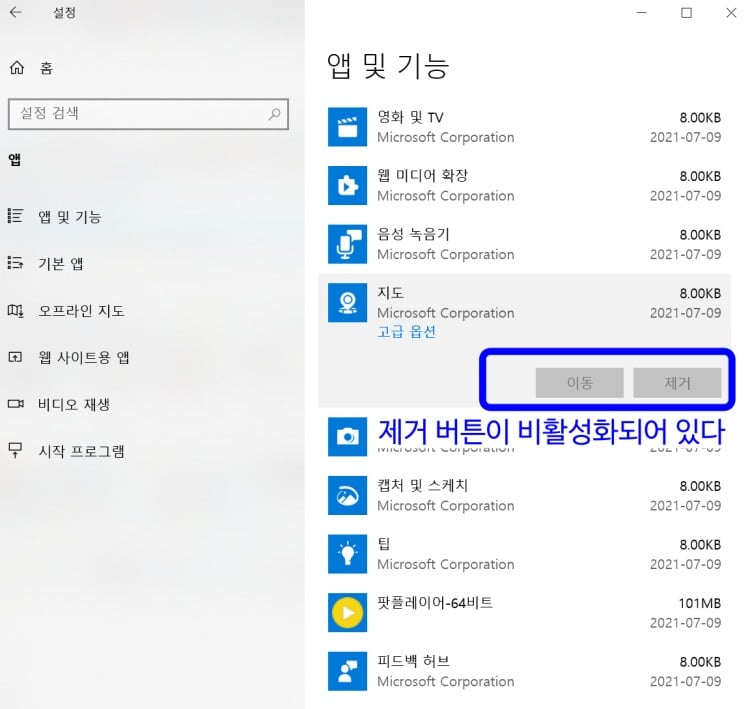The width and height of the screenshot is (750, 709).
Task: Open the Home (홈) icon
Action: 17,68
